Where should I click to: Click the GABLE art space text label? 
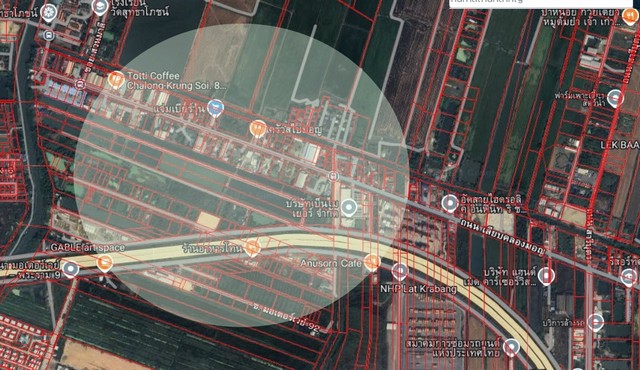pos(88,248)
